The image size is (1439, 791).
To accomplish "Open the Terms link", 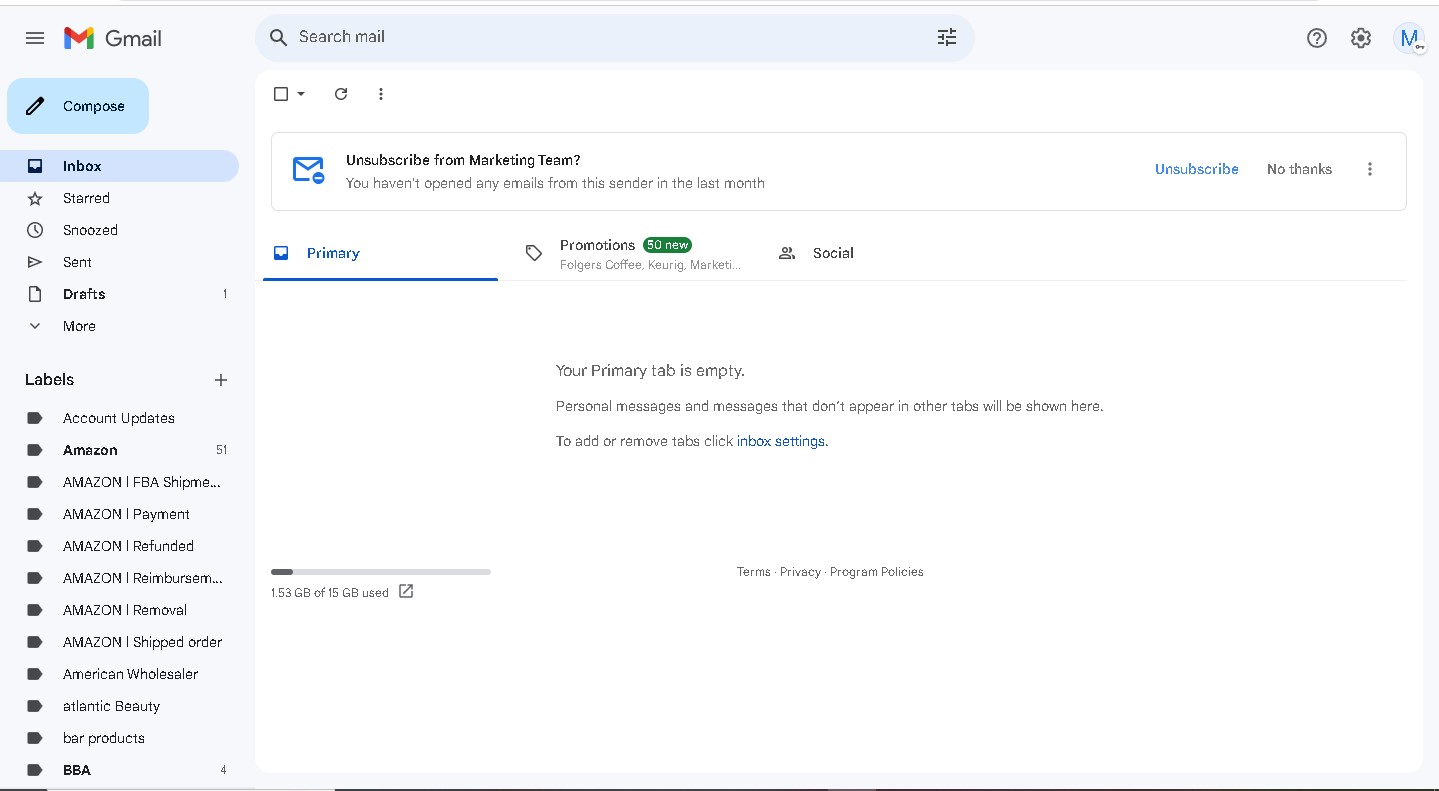I will click(753, 572).
